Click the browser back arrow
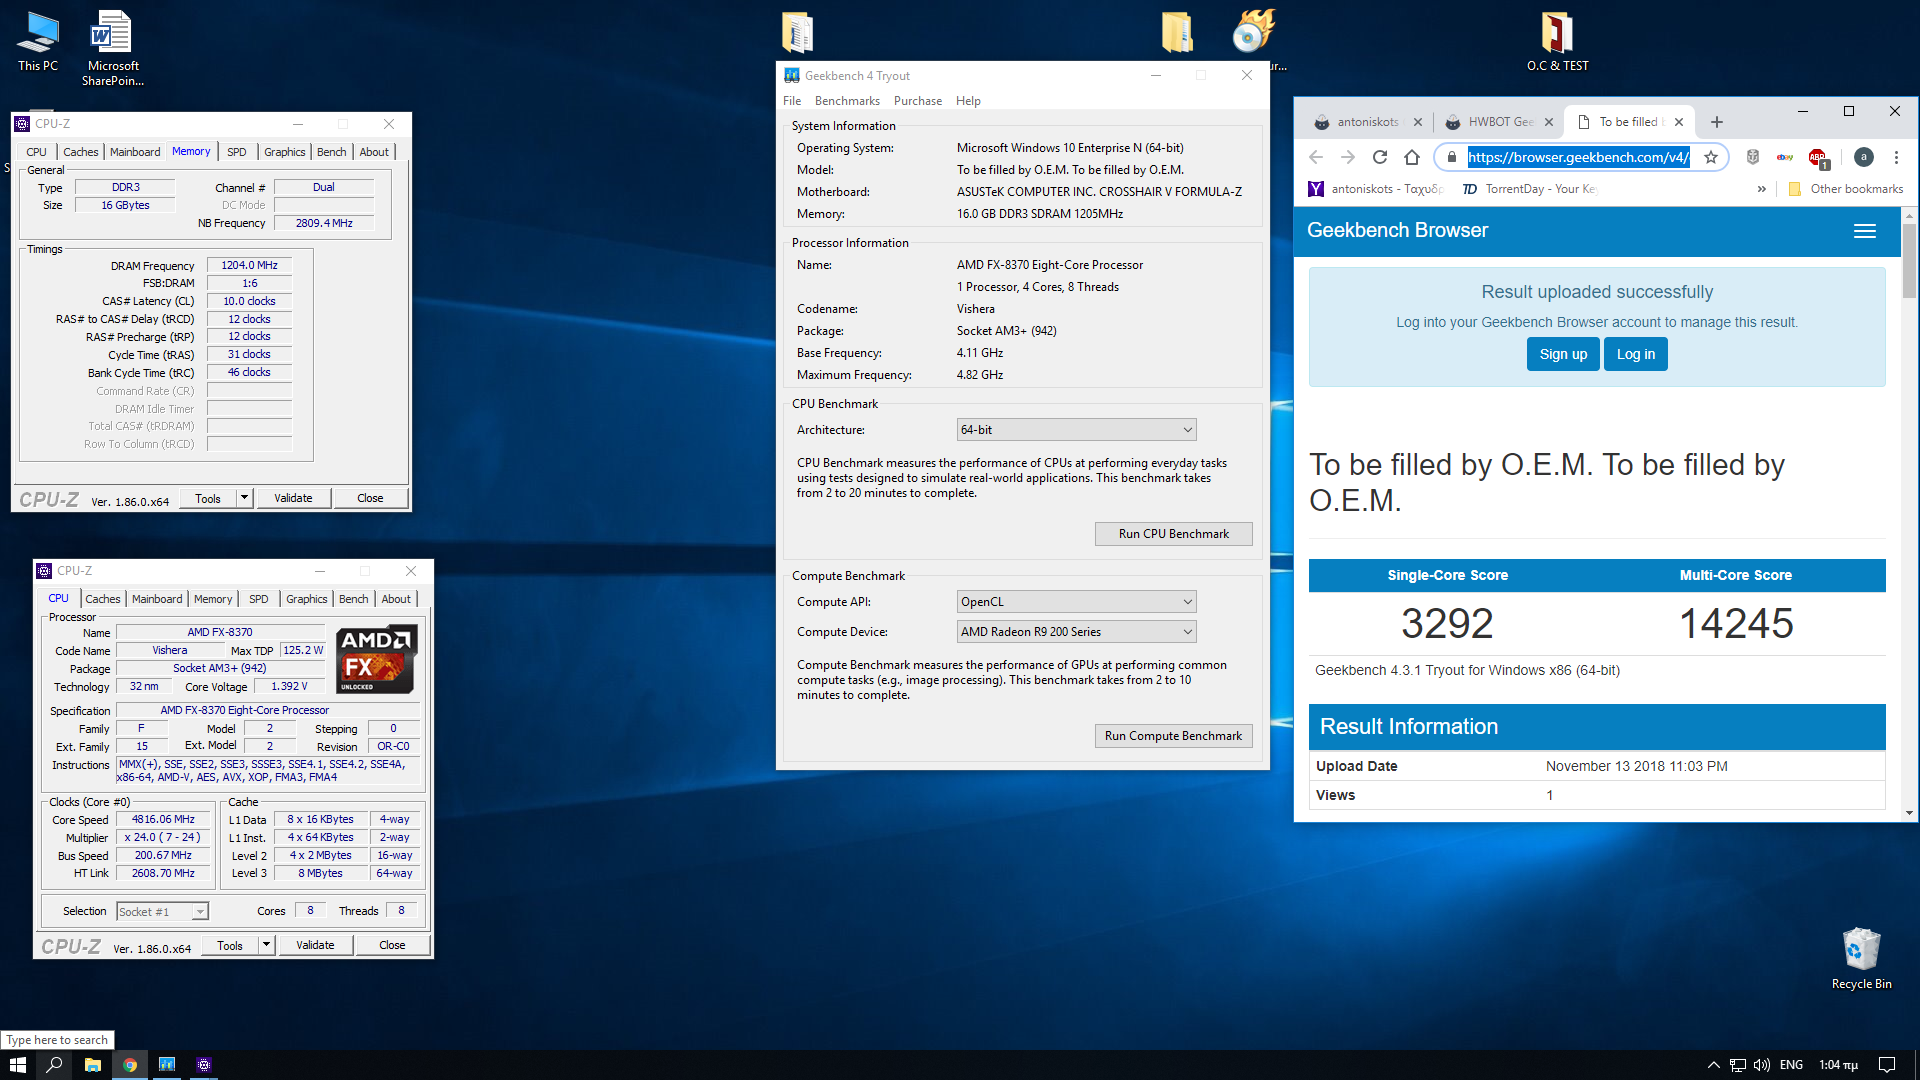 coord(1316,157)
